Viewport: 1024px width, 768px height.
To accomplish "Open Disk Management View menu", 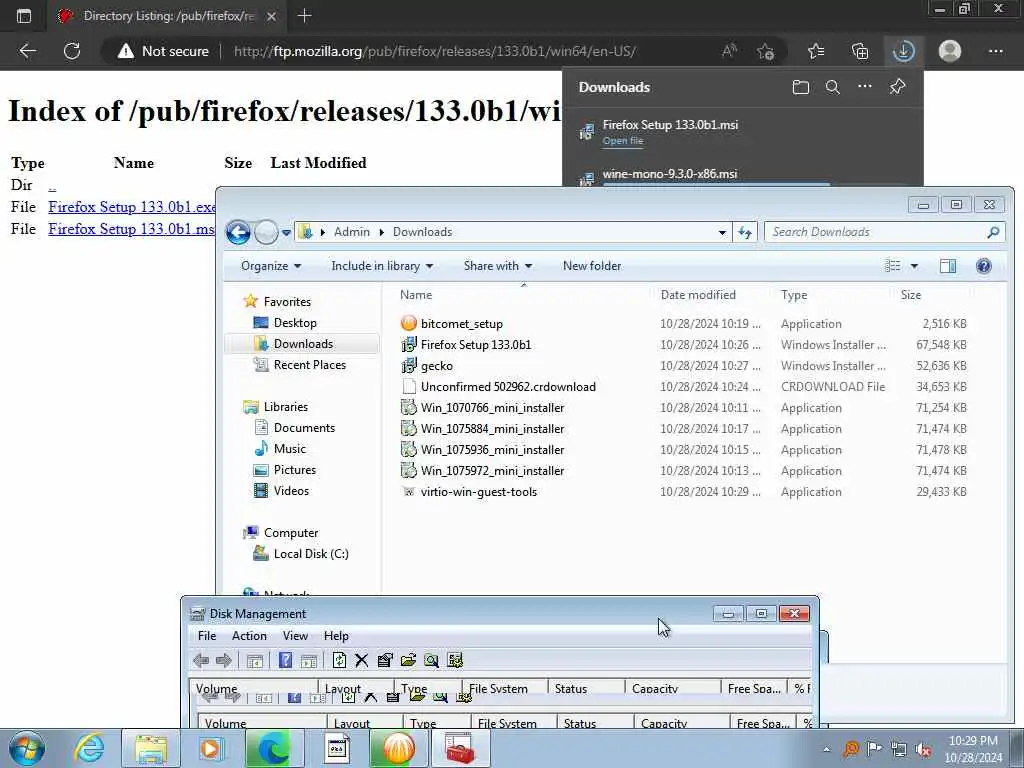I will pyautogui.click(x=295, y=635).
